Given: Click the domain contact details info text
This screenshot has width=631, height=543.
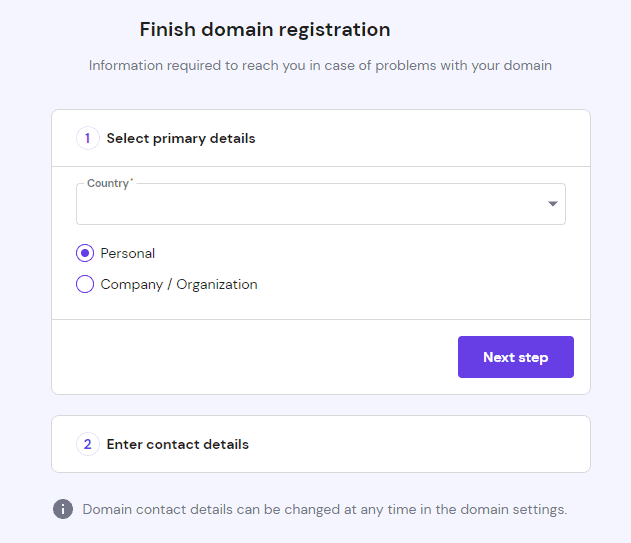Looking at the screenshot, I should click(x=324, y=510).
